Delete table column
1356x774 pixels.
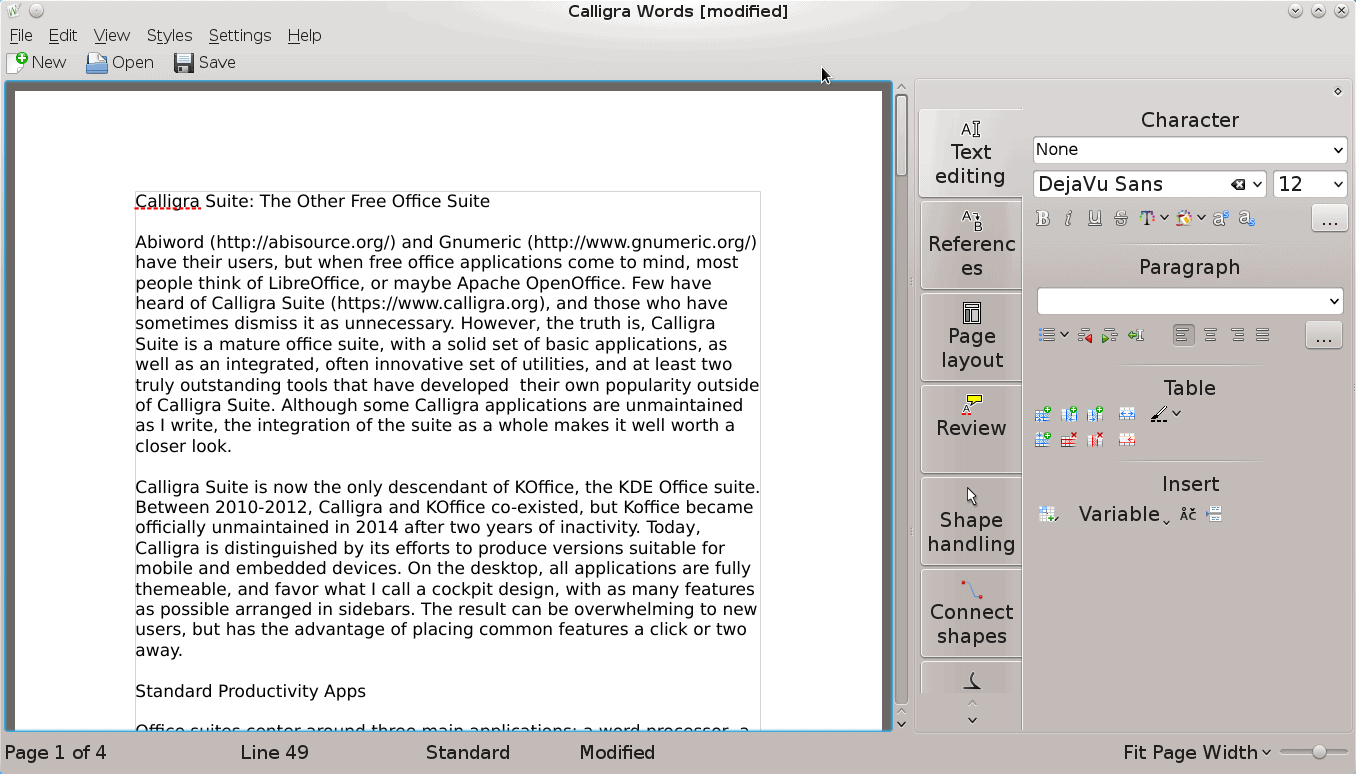[x=1095, y=440]
